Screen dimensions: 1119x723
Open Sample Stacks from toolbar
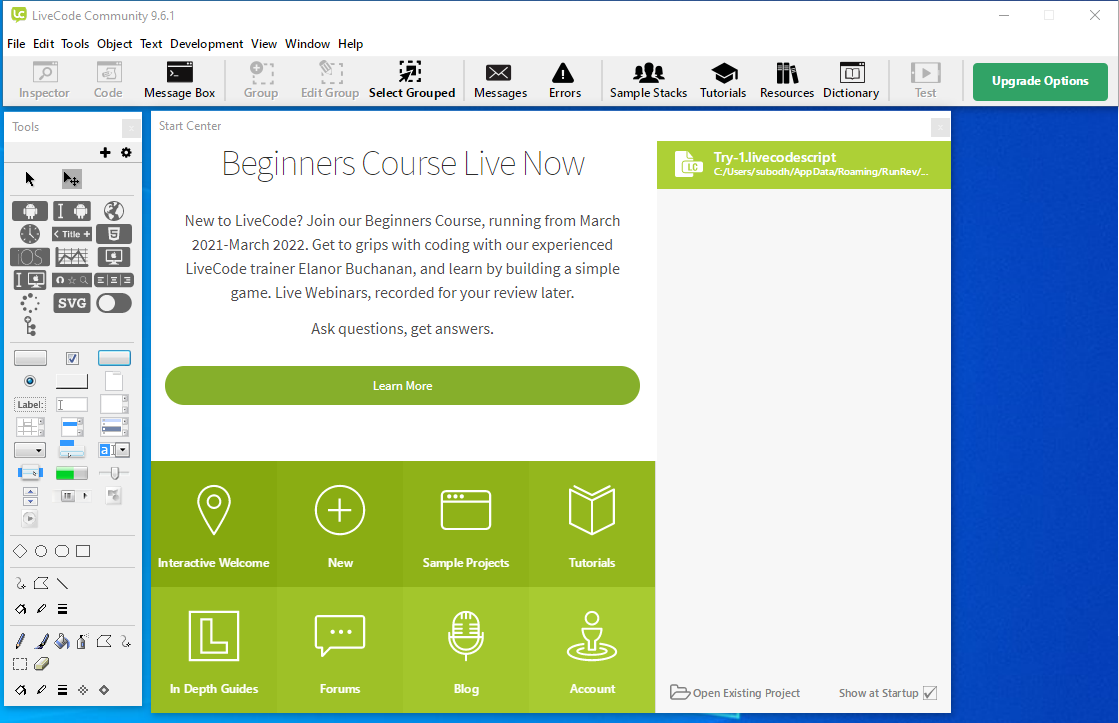pyautogui.click(x=648, y=80)
